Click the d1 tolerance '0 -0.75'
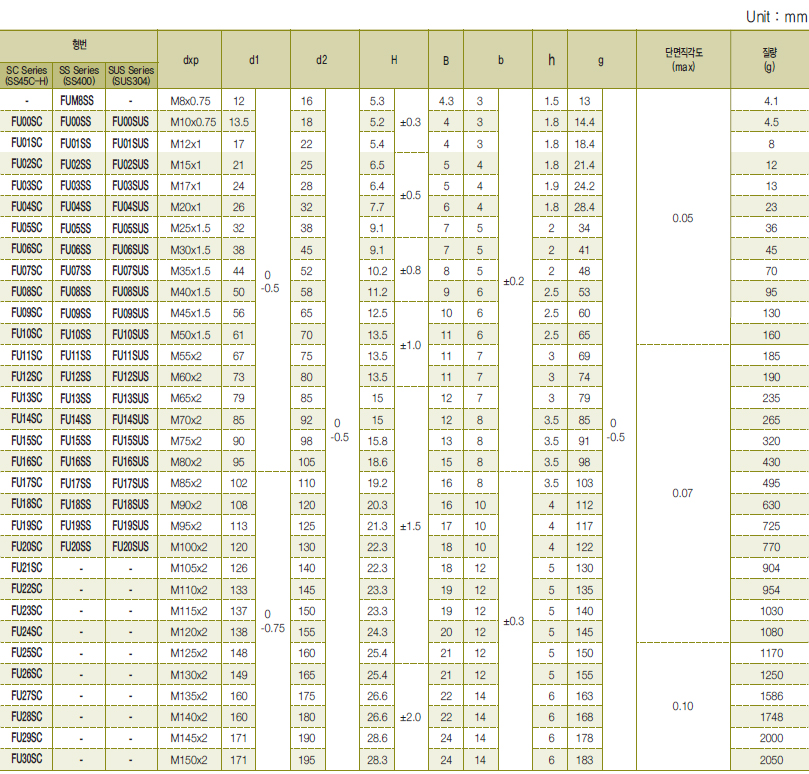 tap(272, 621)
